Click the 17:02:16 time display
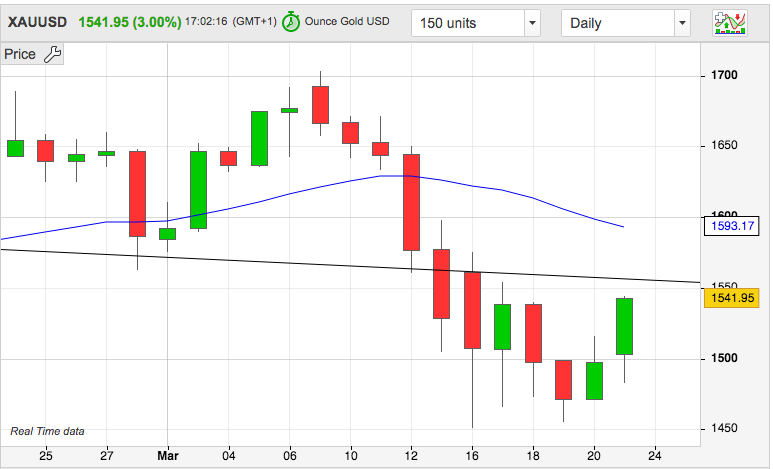Viewport: 773px width, 469px height. point(206,22)
